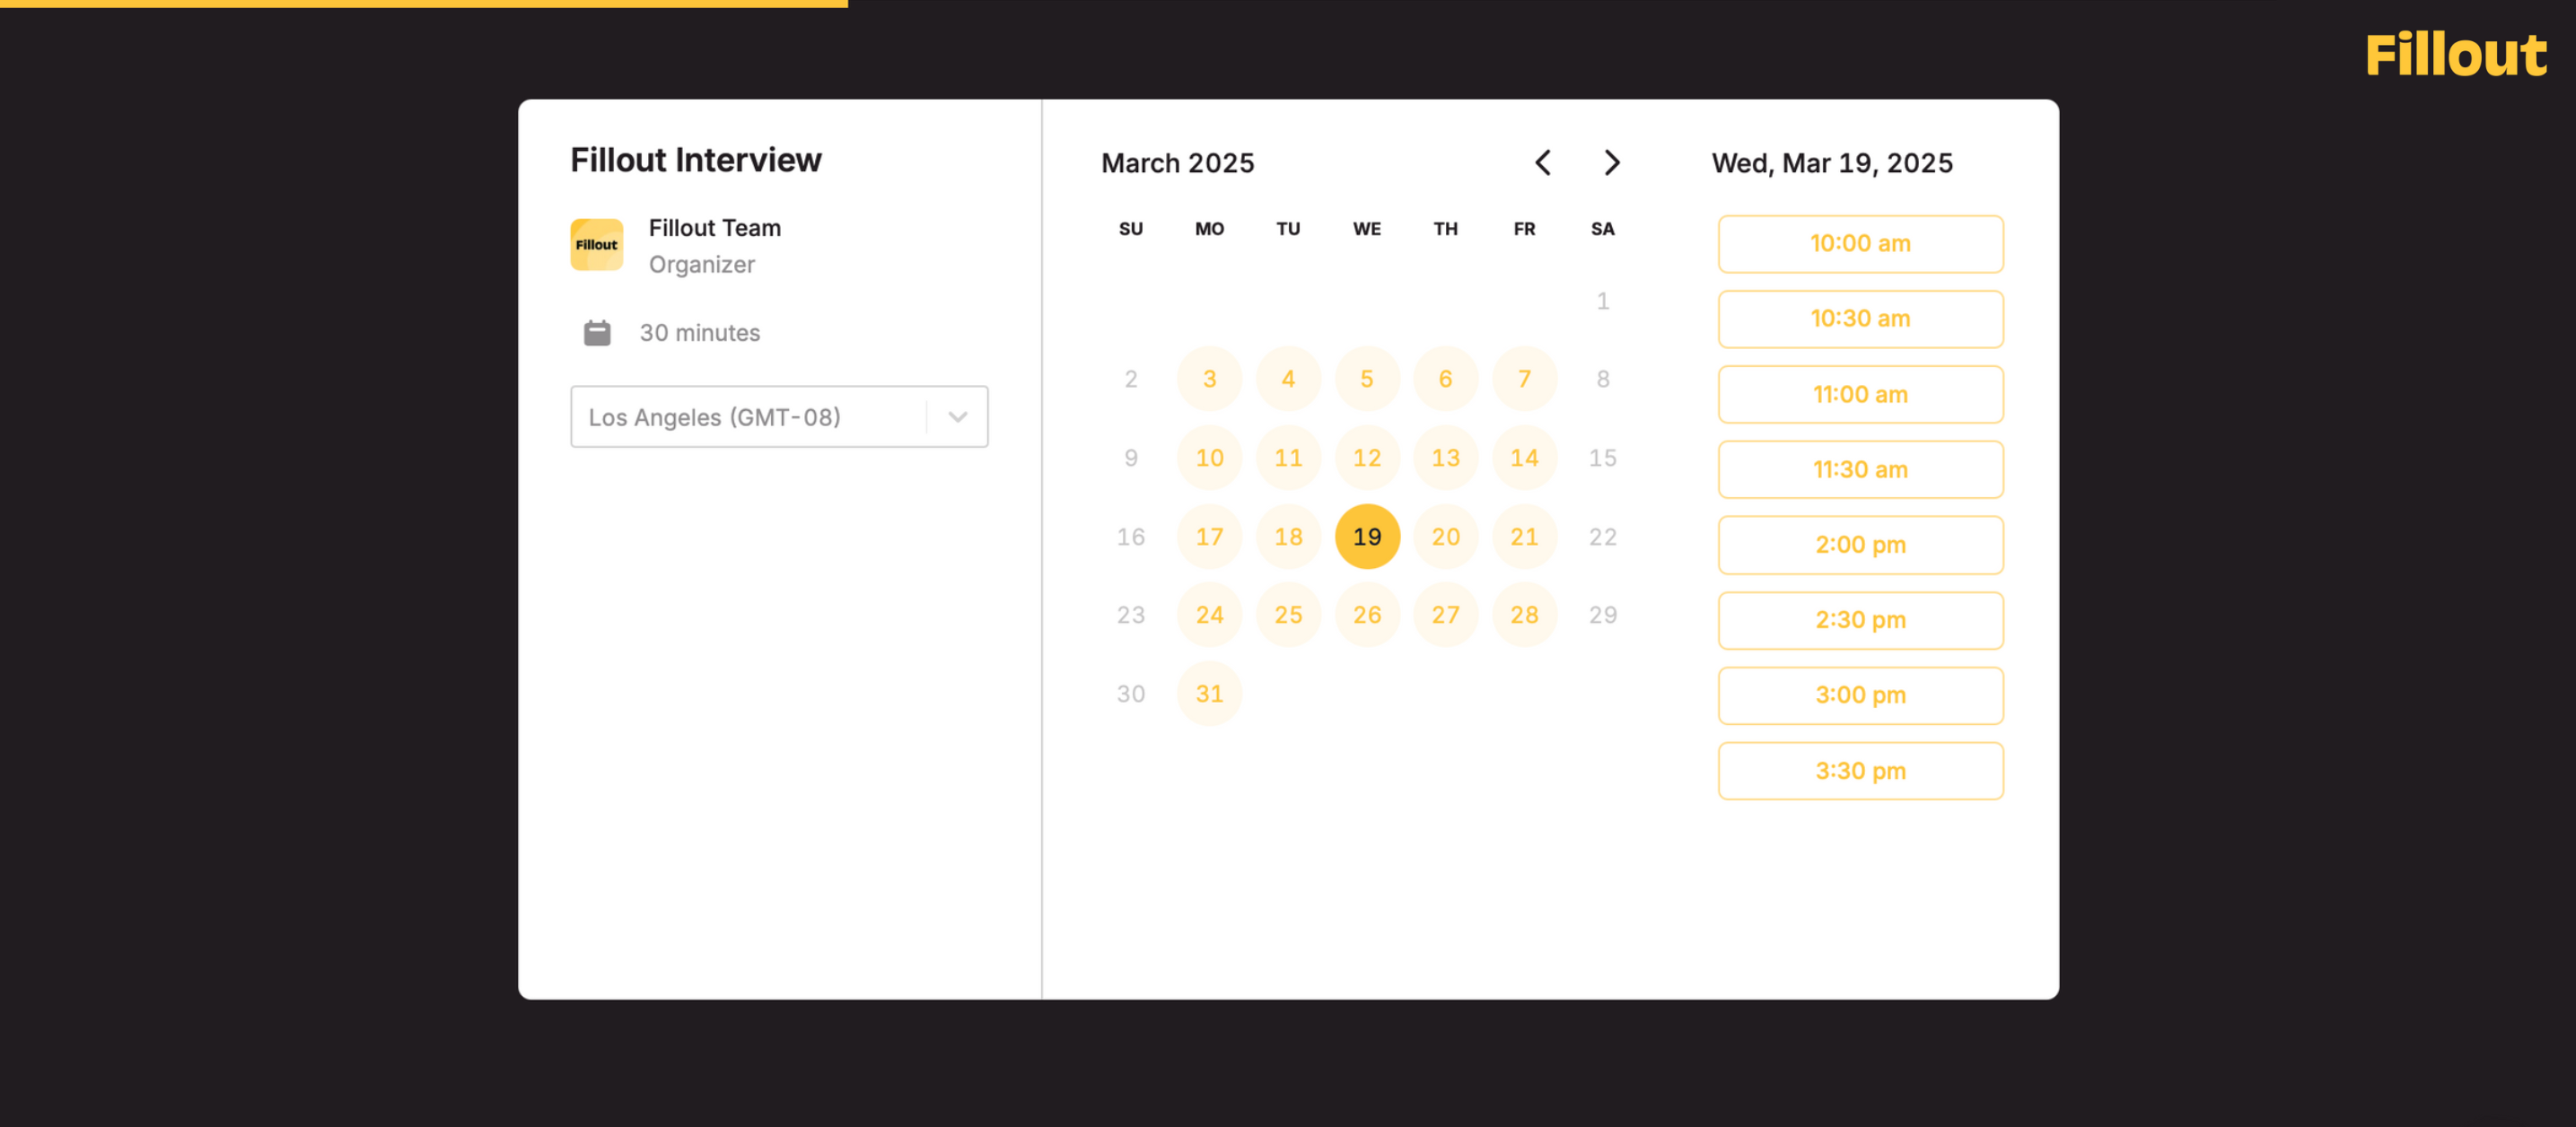Pick March 14 on the calendar
The width and height of the screenshot is (2576, 1127).
coord(1524,458)
